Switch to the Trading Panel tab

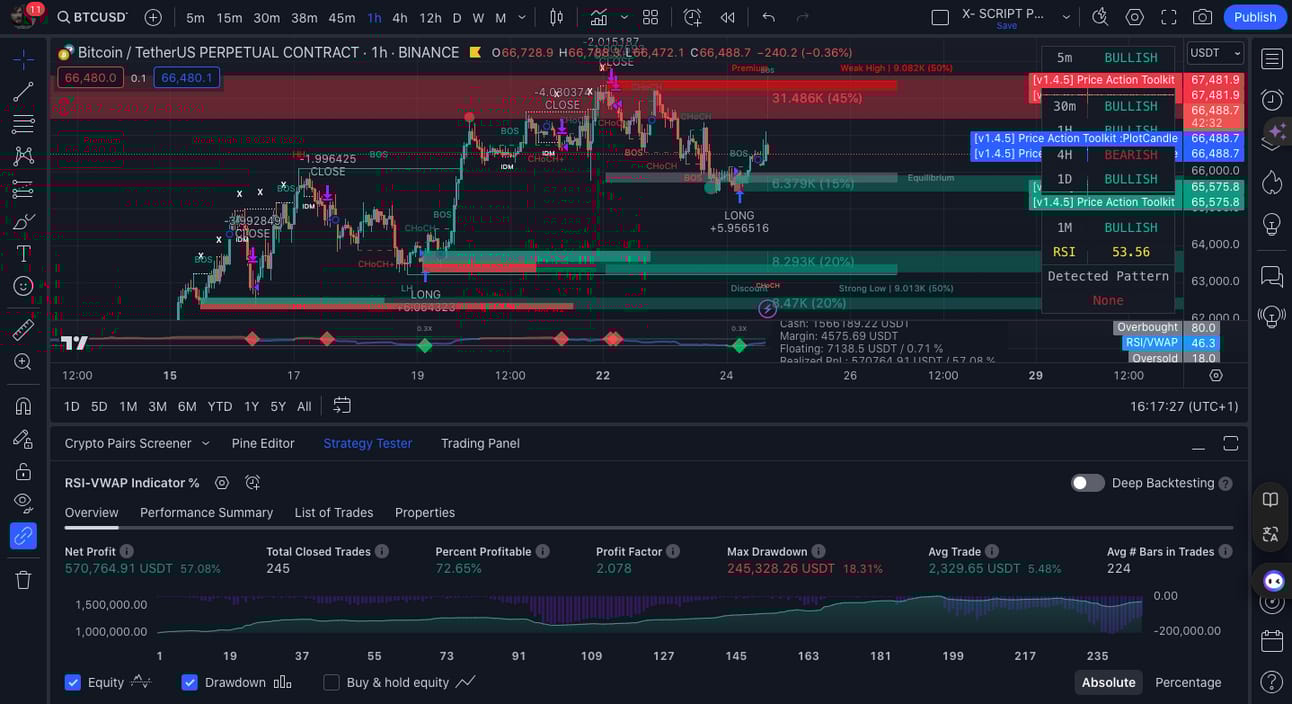[x=480, y=443]
